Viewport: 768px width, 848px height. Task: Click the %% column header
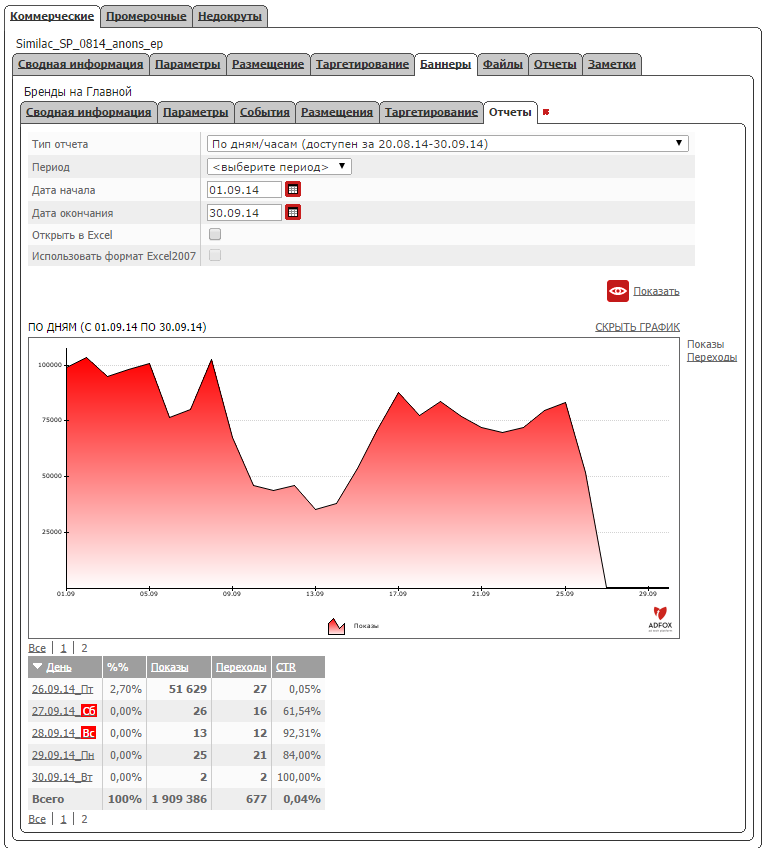click(118, 667)
